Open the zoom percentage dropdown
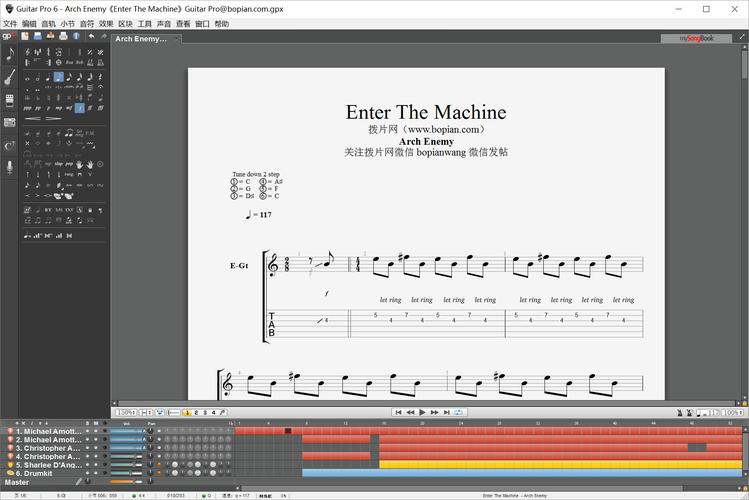The height and width of the screenshot is (500, 749). (x=127, y=412)
